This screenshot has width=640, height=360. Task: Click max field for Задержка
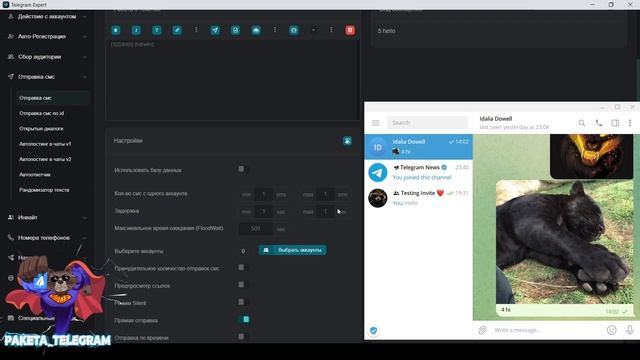325,211
